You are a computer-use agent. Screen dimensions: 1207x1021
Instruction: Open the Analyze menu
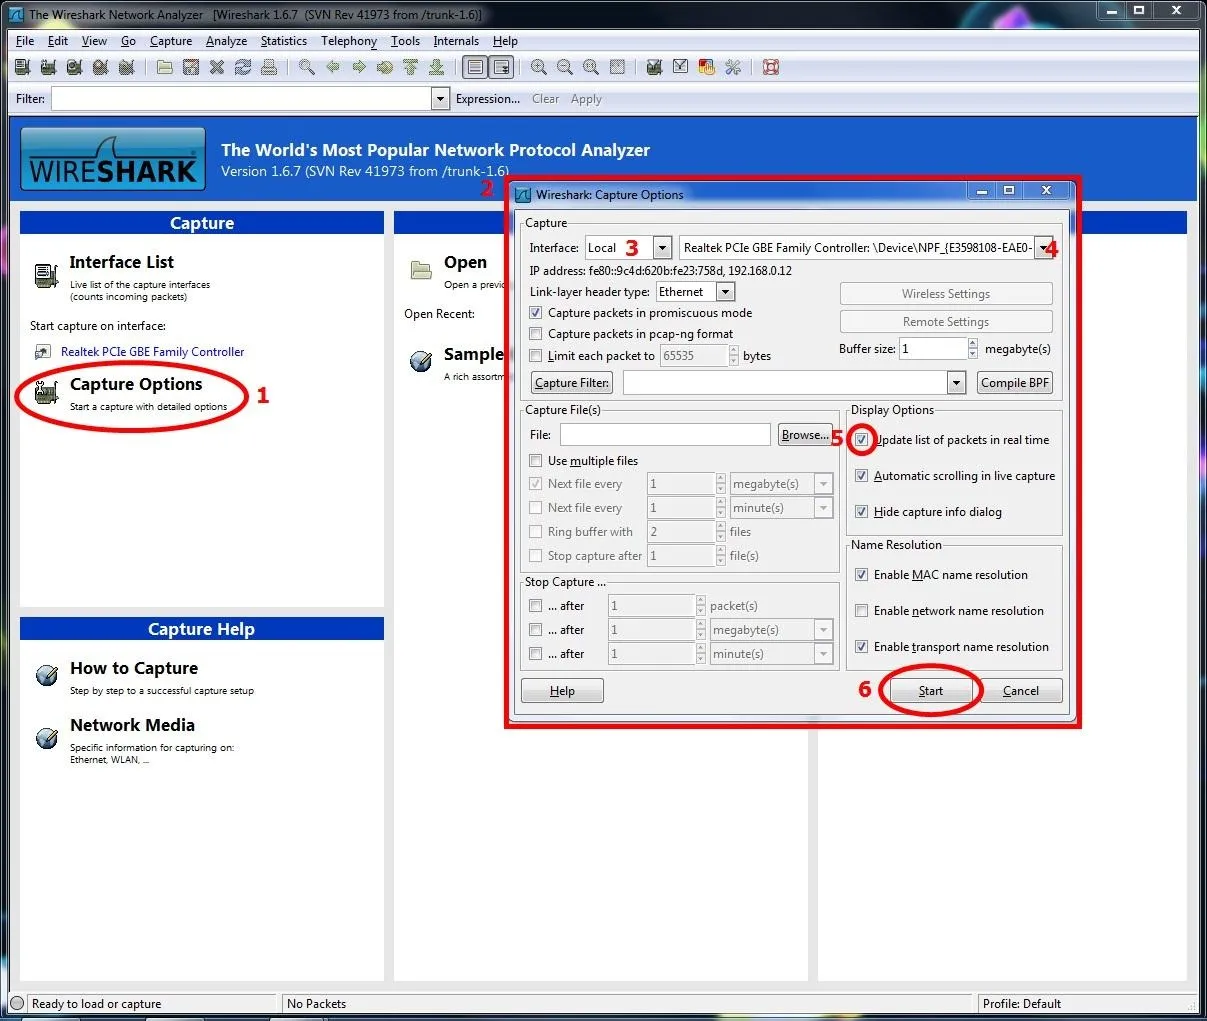point(226,41)
